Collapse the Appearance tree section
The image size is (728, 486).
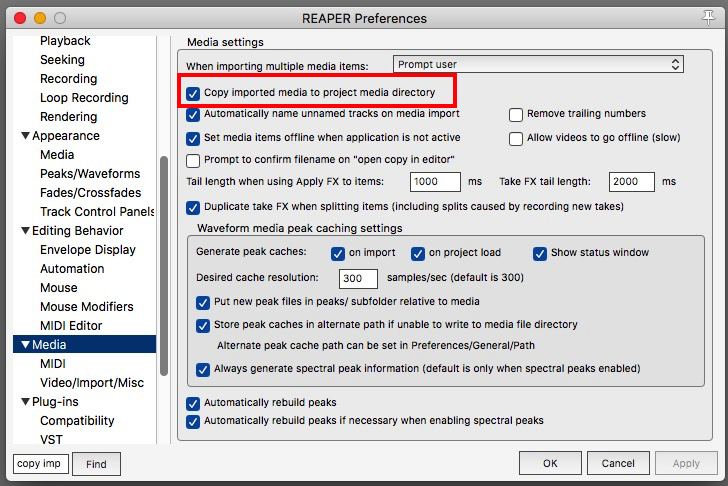(x=26, y=136)
